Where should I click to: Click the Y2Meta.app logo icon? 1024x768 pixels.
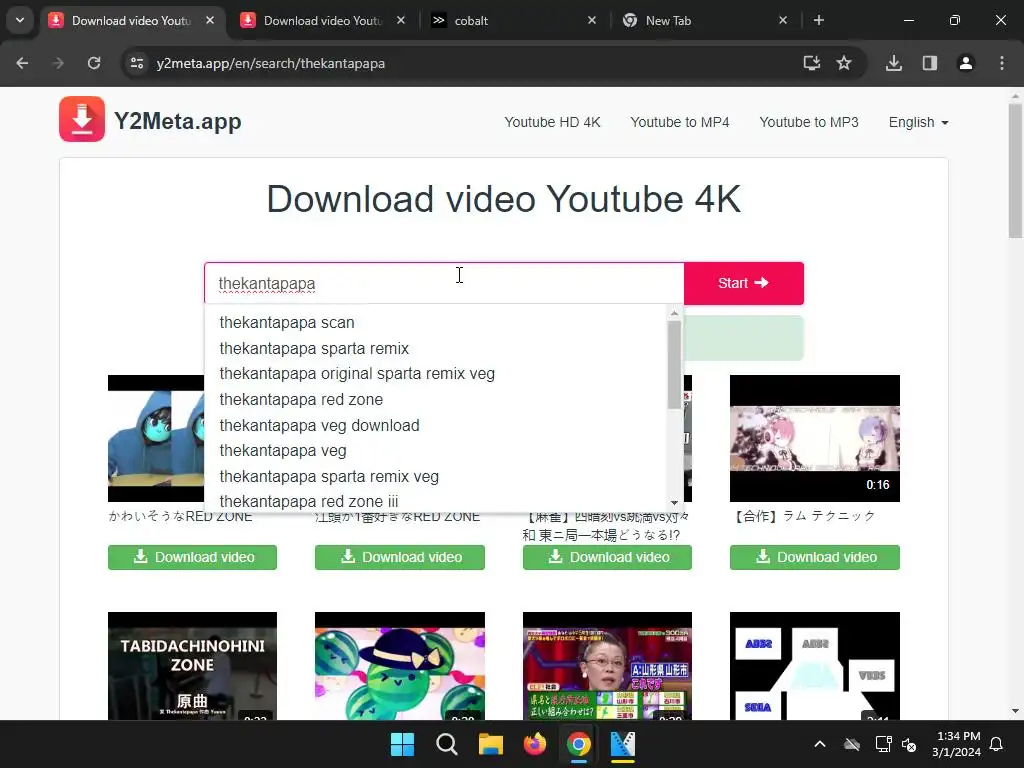click(x=82, y=119)
